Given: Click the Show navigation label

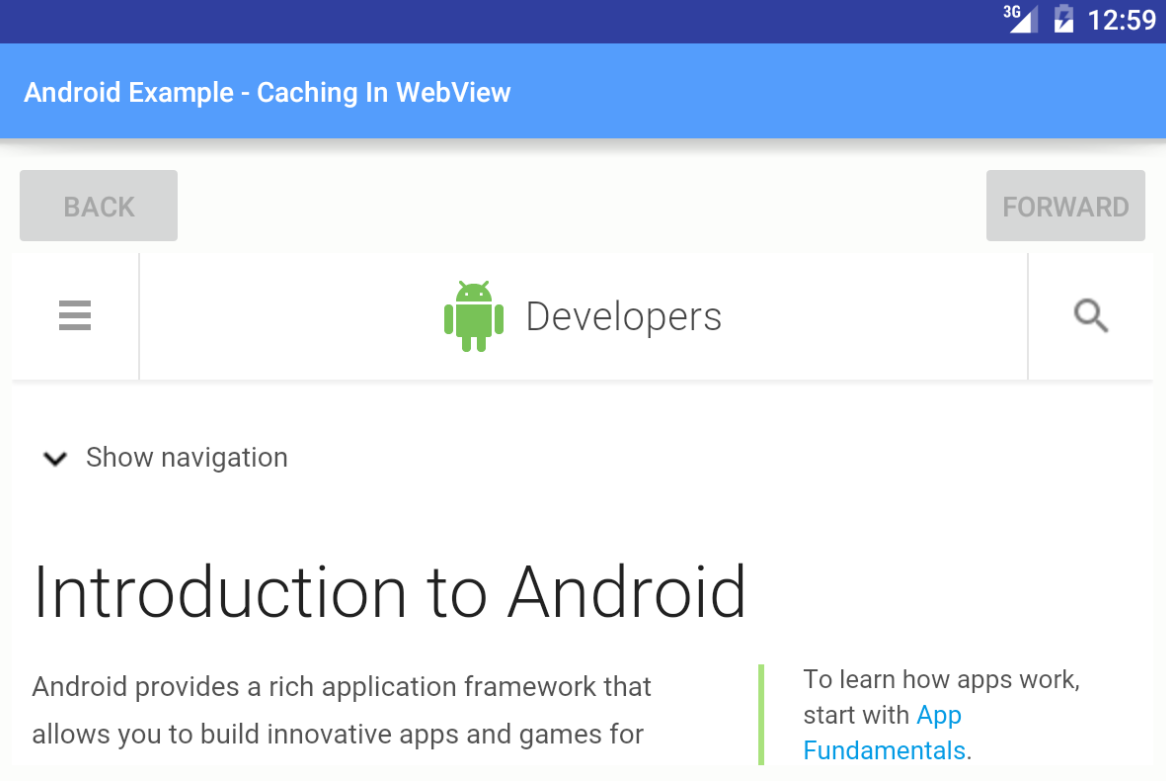Looking at the screenshot, I should pyautogui.click(x=187, y=457).
